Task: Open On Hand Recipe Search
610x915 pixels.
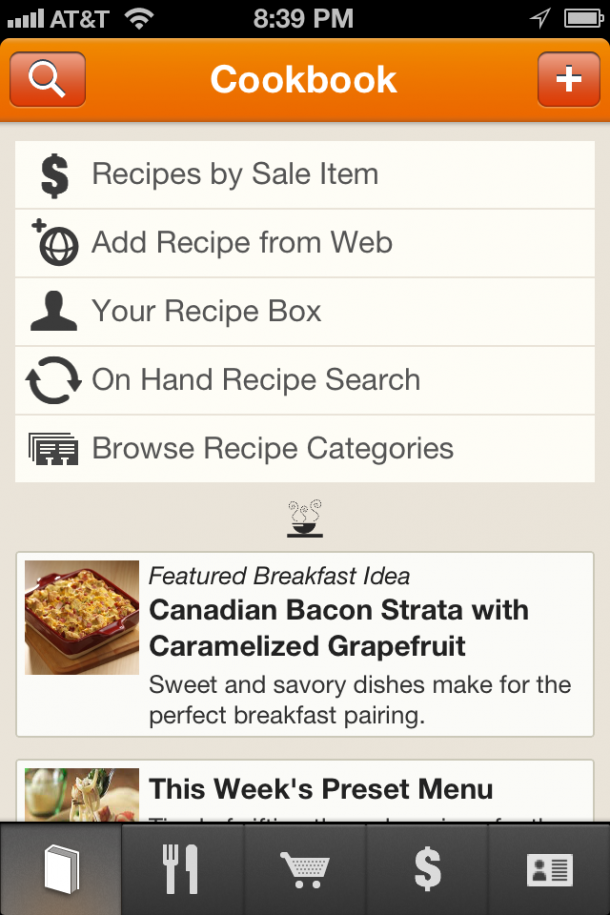Action: [305, 380]
